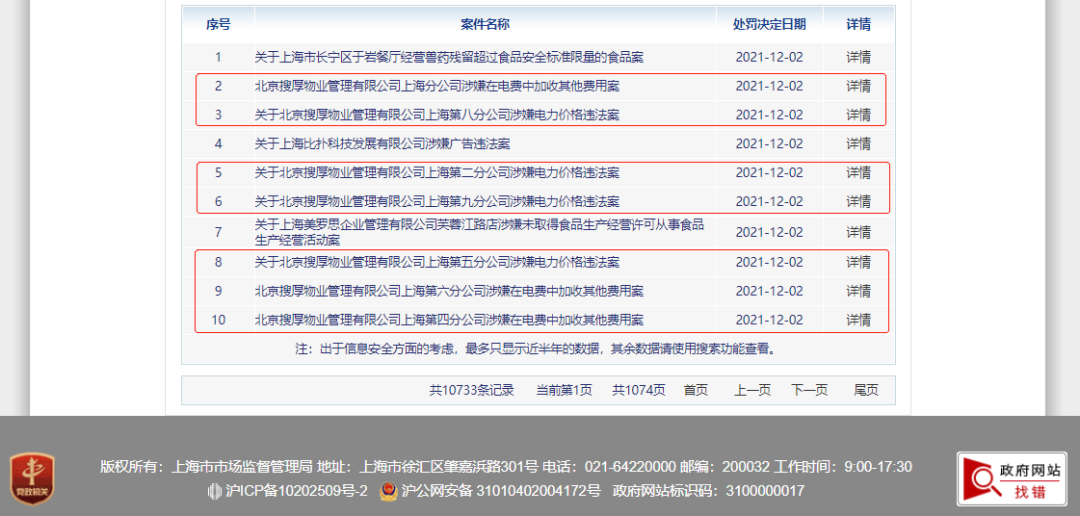The image size is (1080, 516).
Task: Click the 党政机关 red badge icon
Action: [x=32, y=479]
